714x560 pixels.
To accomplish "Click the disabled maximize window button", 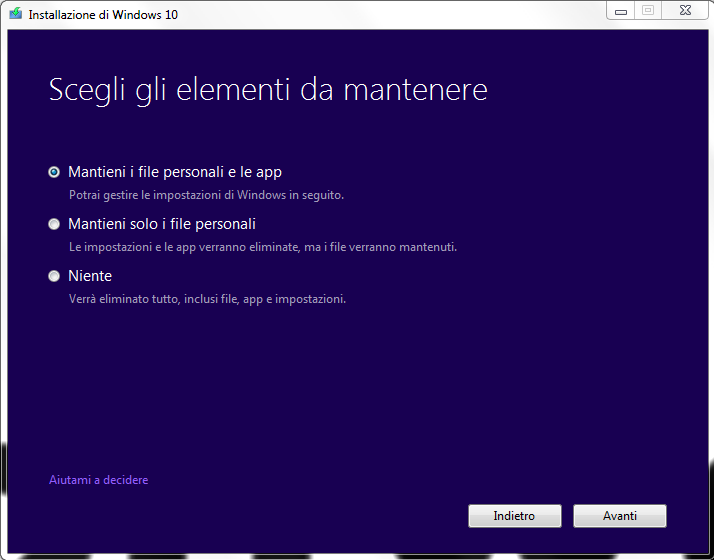I will click(648, 10).
